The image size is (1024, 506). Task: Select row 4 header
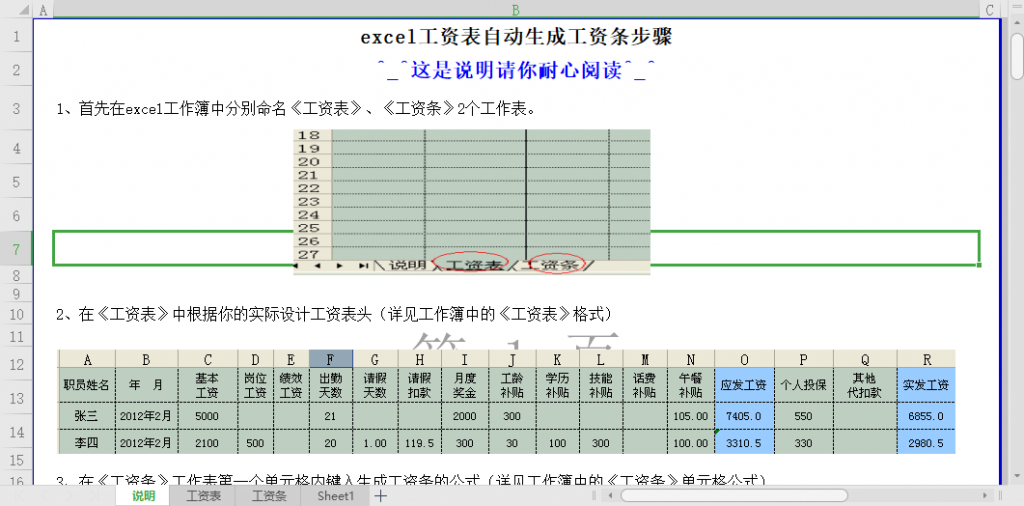pos(16,148)
